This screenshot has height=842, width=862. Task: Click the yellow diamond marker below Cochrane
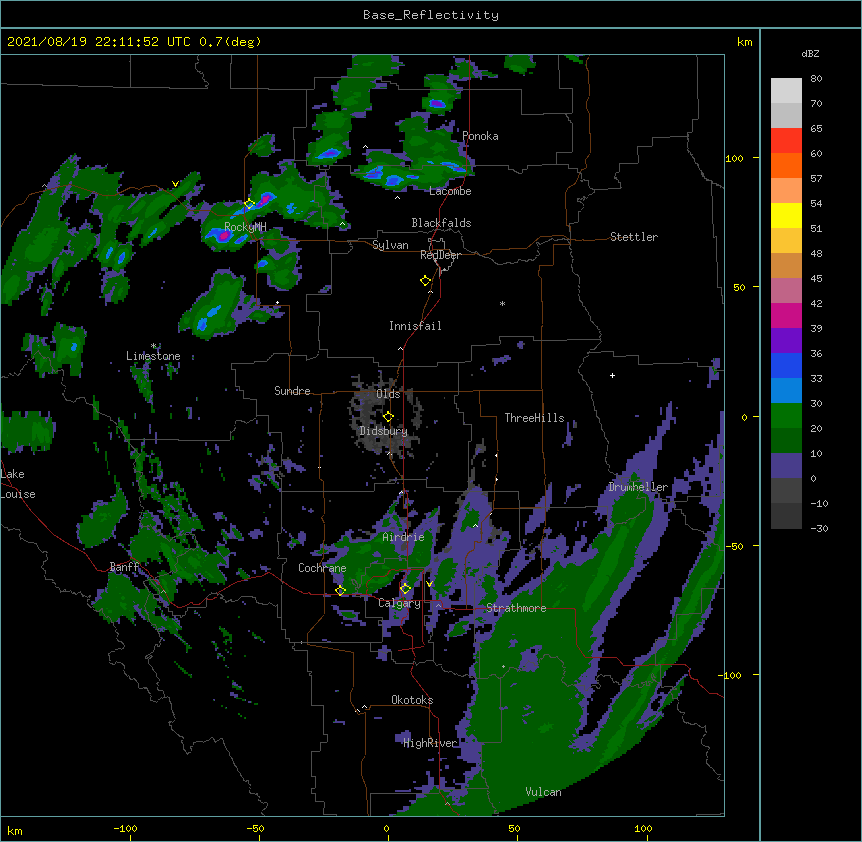coord(340,591)
